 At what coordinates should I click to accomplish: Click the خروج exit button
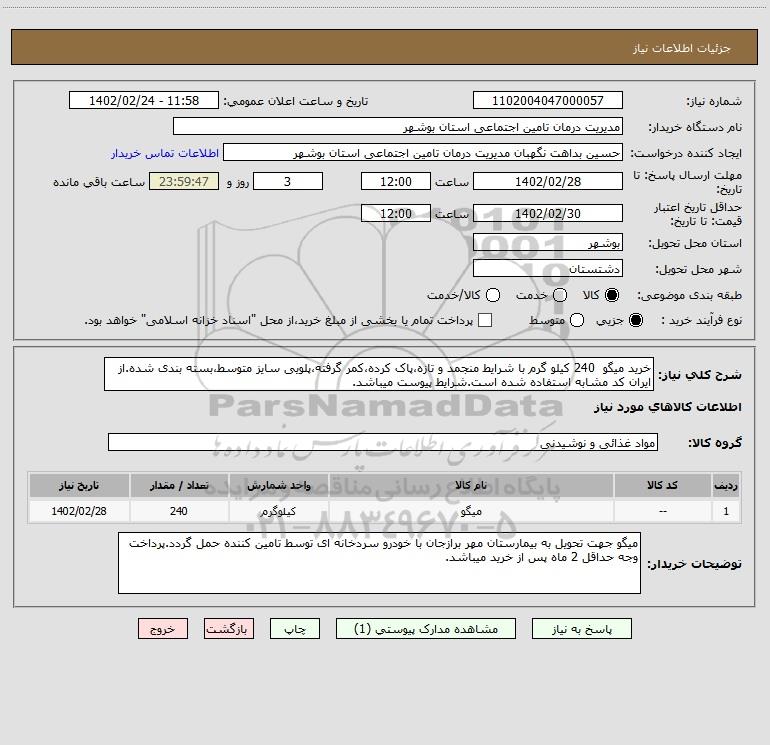tap(163, 629)
